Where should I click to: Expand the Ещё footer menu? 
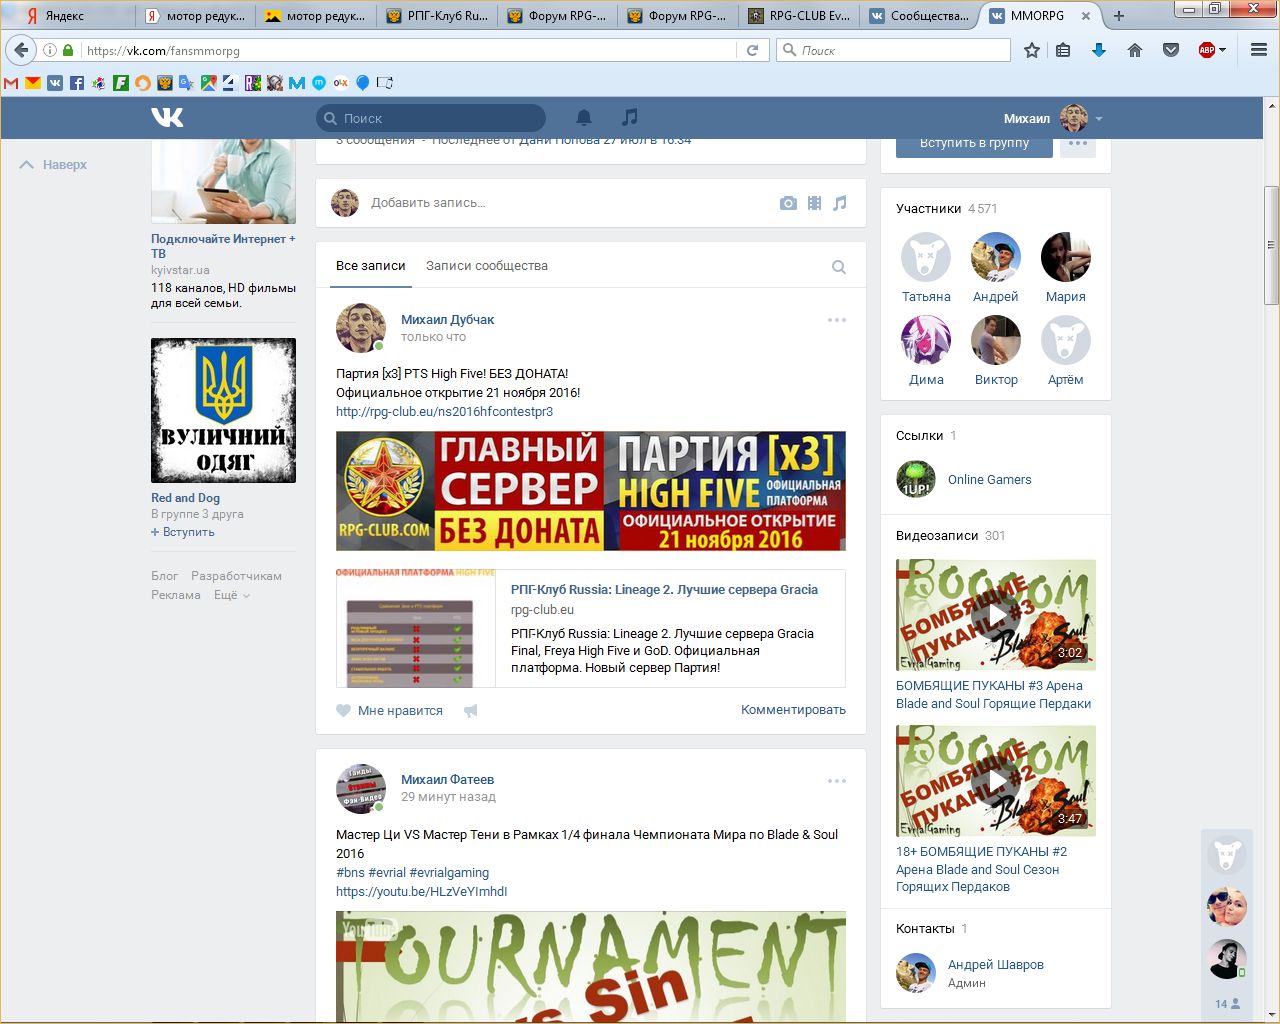click(232, 595)
